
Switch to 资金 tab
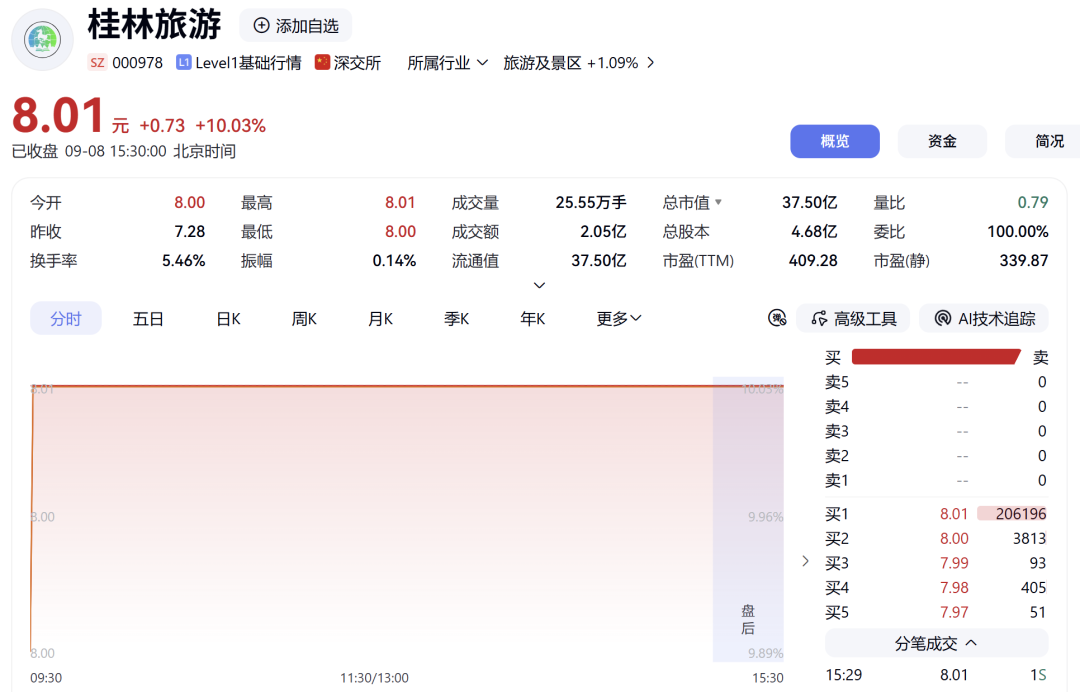pos(942,141)
